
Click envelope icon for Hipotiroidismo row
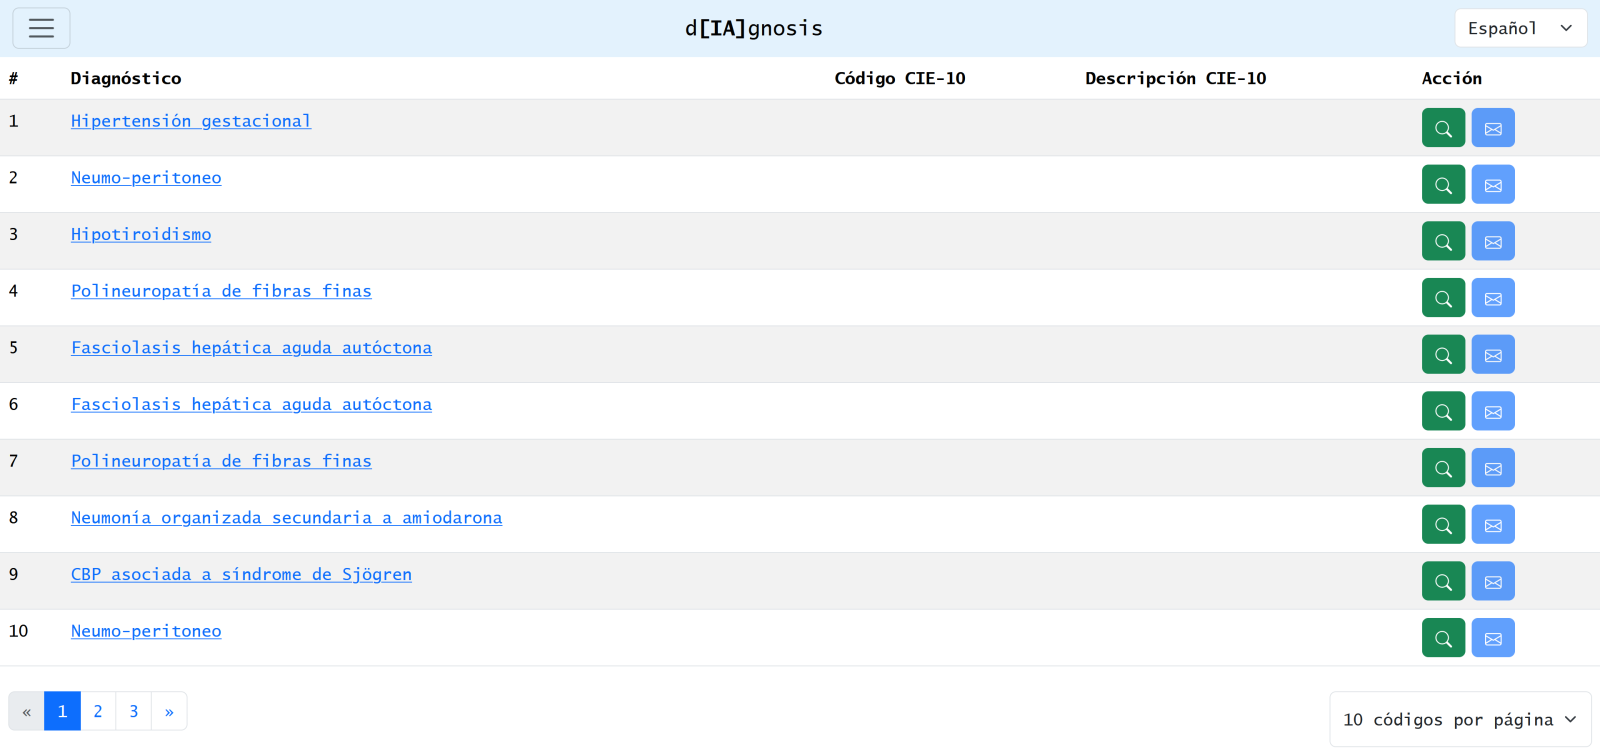coord(1492,242)
